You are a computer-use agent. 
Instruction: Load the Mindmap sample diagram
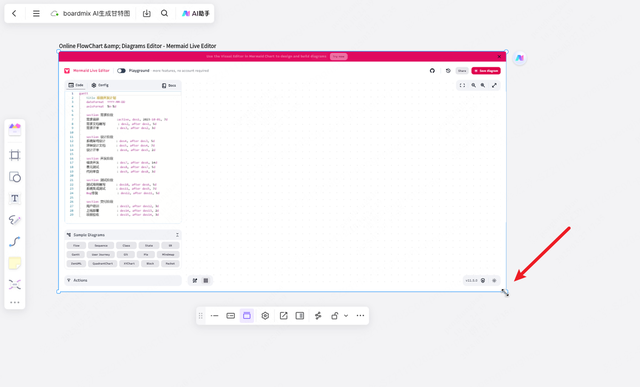[x=168, y=254]
